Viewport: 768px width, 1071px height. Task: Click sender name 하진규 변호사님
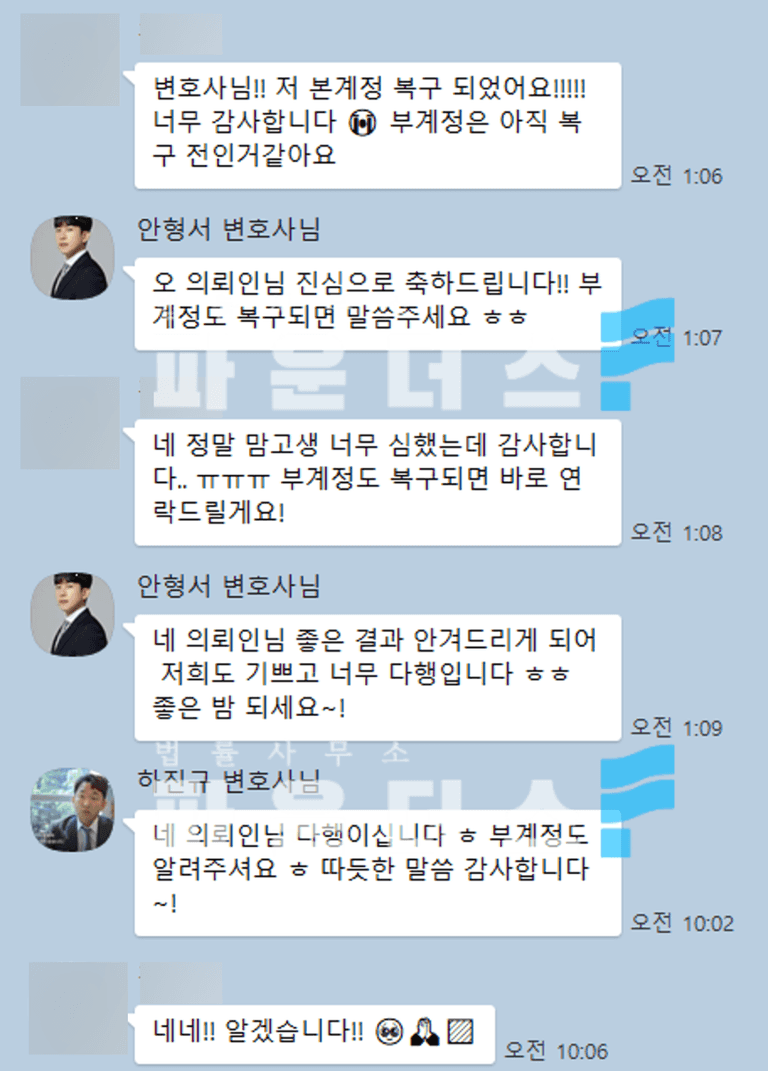(x=229, y=781)
